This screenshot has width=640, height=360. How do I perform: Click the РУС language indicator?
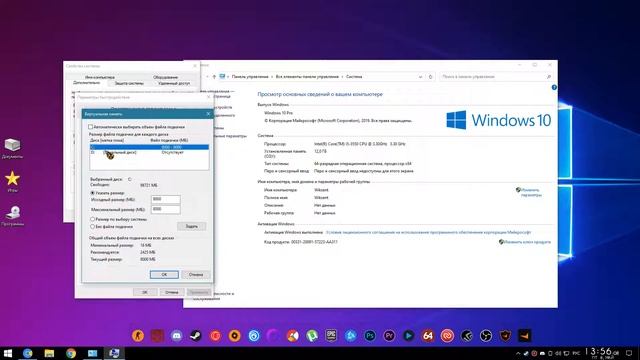coord(576,353)
